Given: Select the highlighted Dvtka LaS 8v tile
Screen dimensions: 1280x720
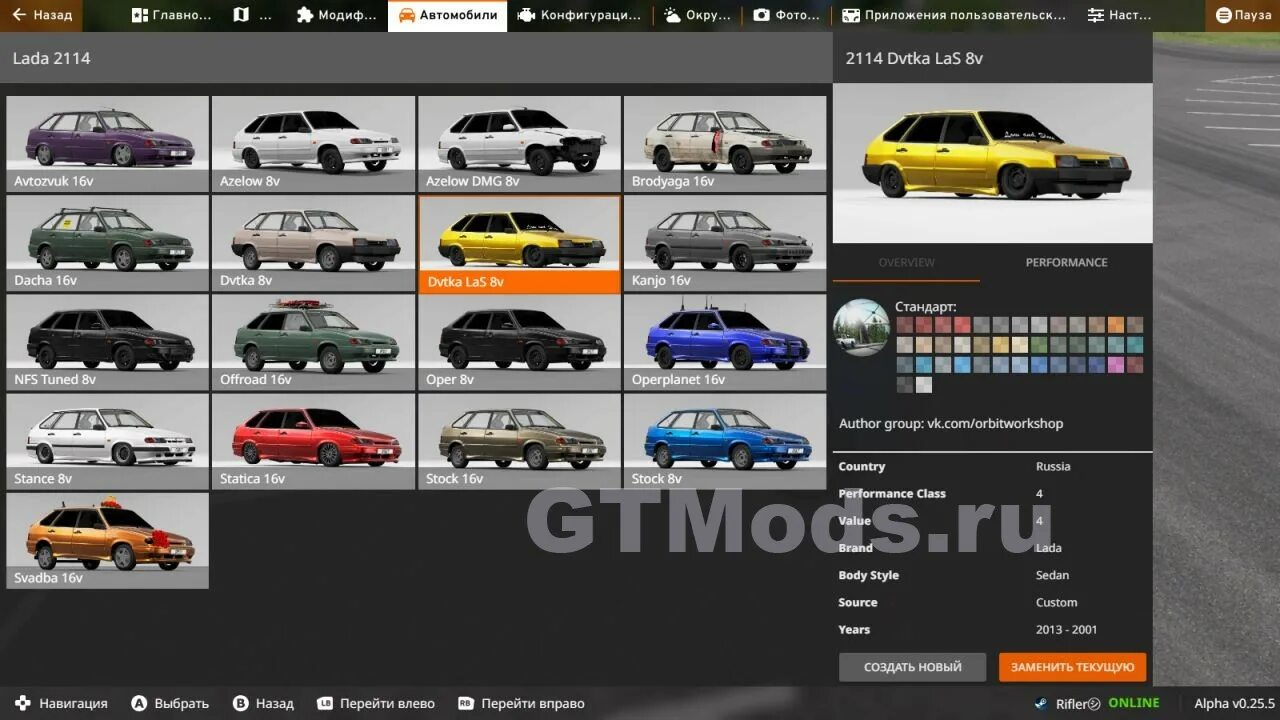Looking at the screenshot, I should [520, 244].
